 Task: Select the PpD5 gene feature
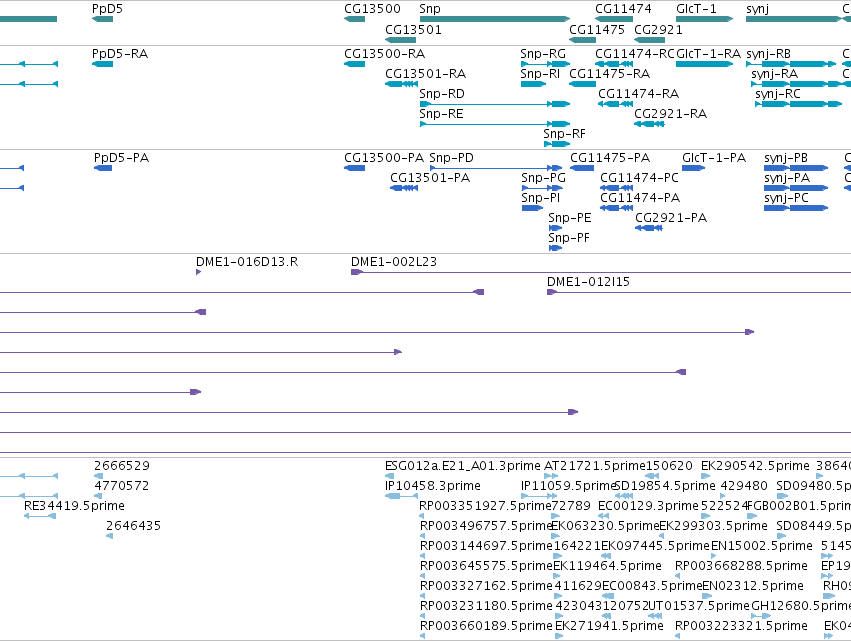pyautogui.click(x=103, y=19)
